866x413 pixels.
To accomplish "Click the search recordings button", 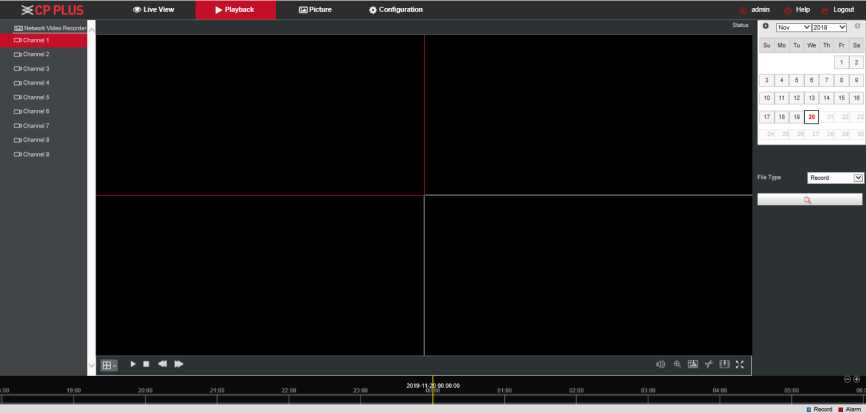I will click(x=809, y=199).
